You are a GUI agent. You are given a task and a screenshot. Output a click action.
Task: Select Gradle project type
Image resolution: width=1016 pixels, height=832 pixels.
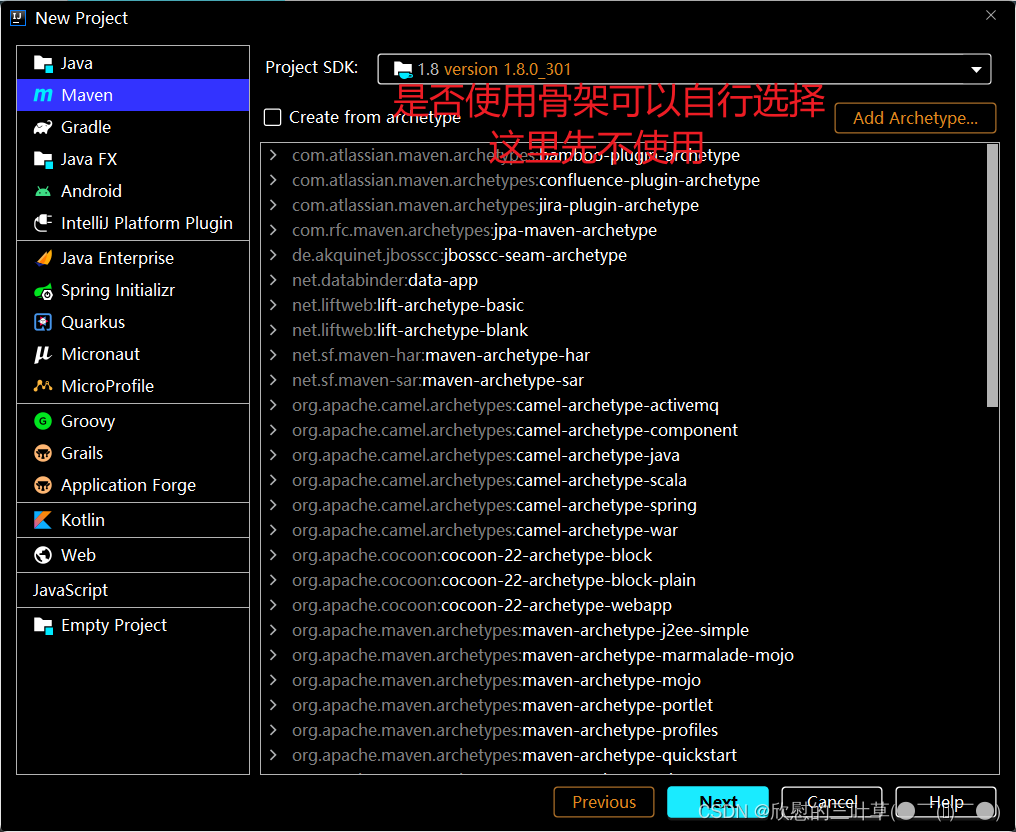tap(133, 127)
